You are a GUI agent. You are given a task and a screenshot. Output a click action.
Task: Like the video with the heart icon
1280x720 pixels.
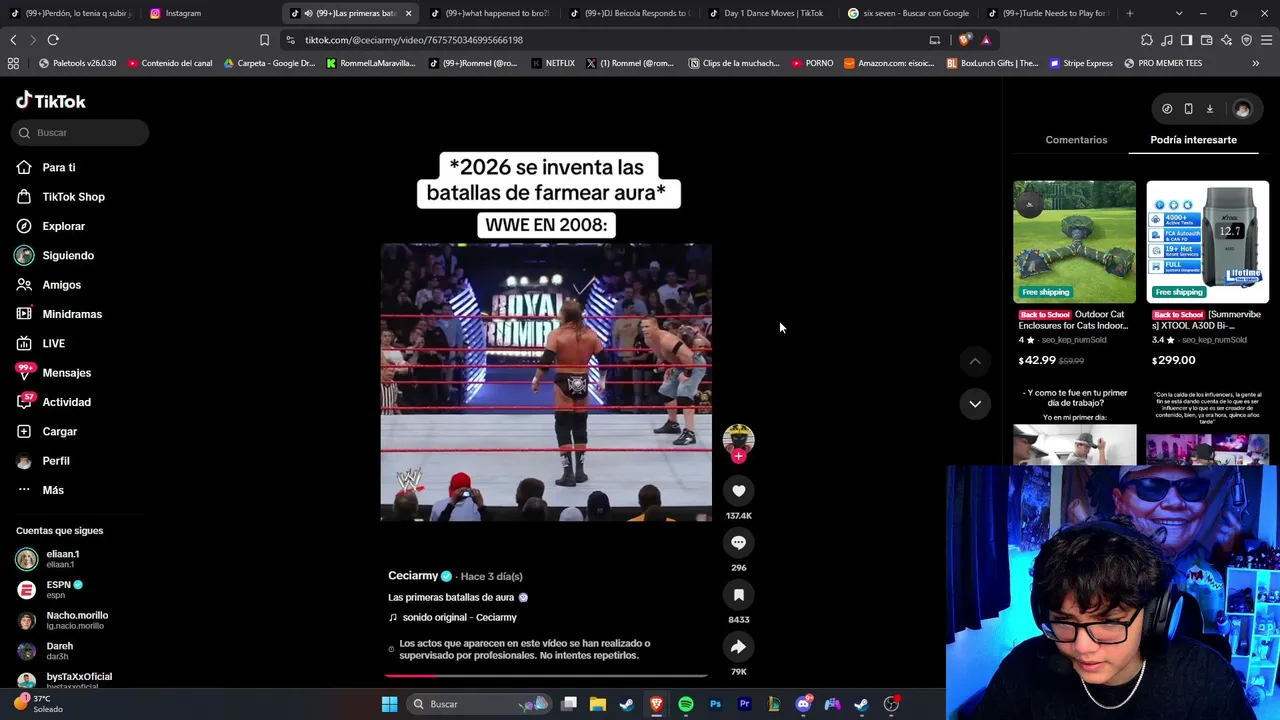click(738, 490)
